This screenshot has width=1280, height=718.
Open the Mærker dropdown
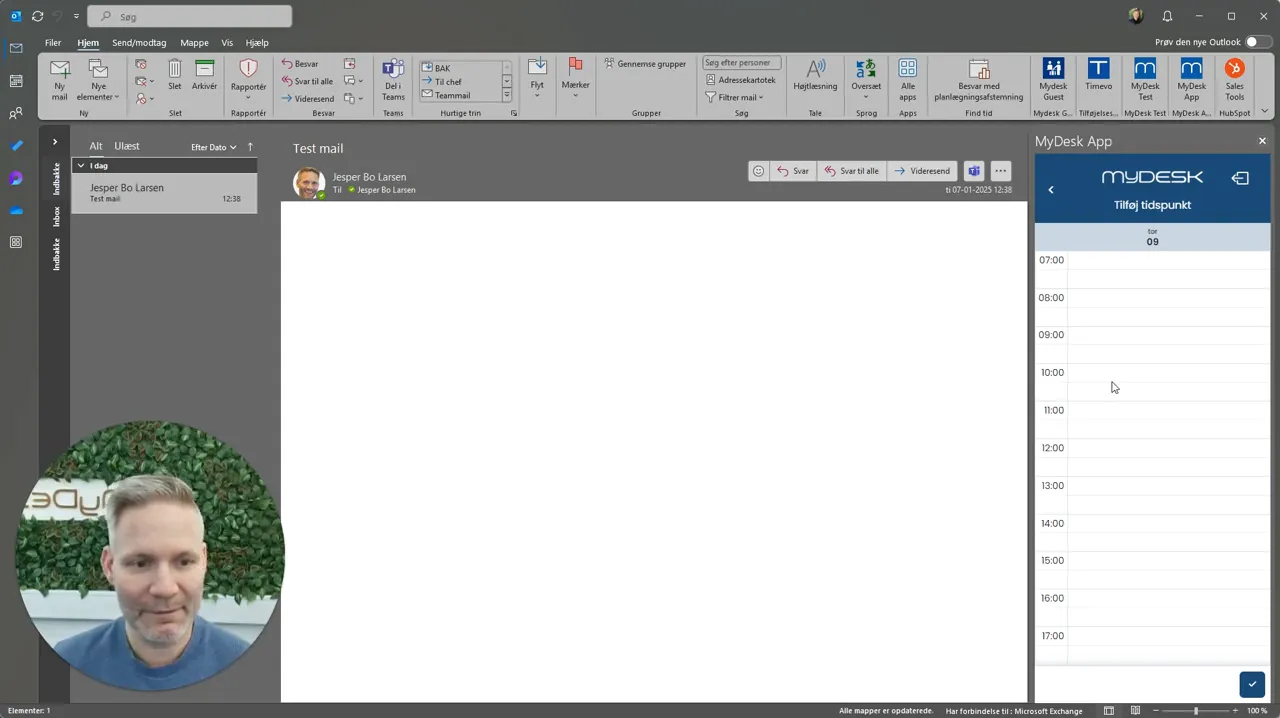click(x=575, y=80)
